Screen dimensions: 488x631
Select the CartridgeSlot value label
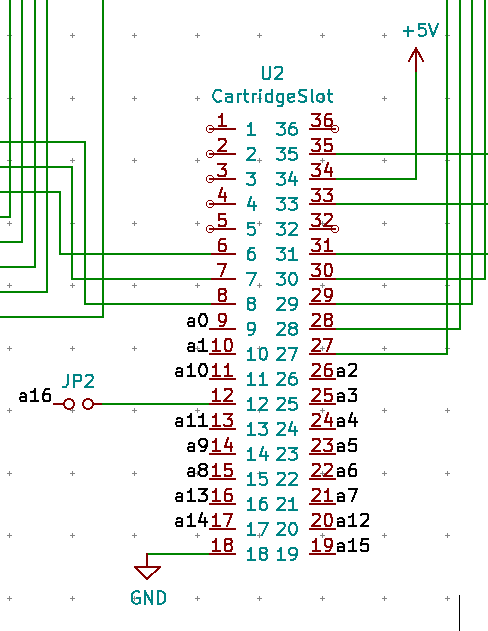tap(272, 97)
